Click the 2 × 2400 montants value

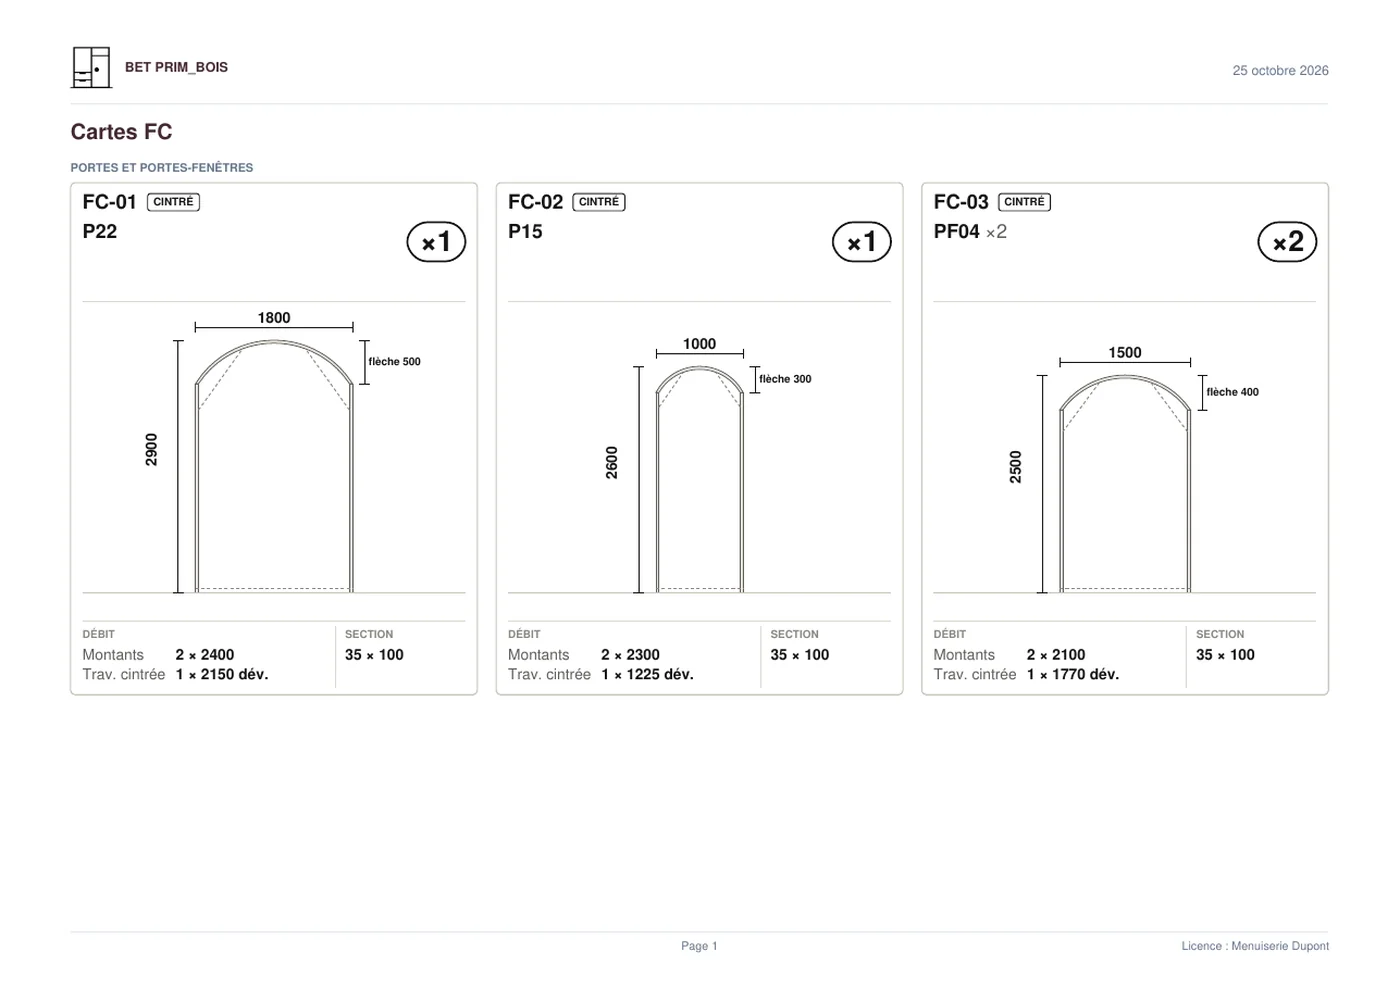(x=205, y=655)
